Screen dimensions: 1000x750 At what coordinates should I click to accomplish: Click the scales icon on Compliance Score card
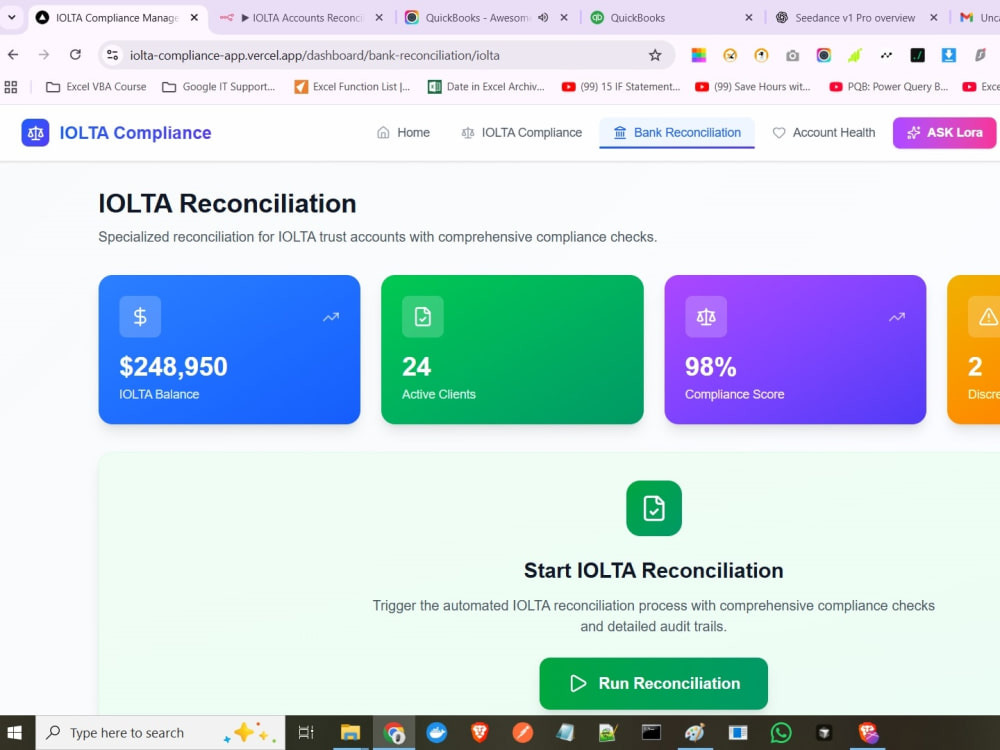[705, 316]
